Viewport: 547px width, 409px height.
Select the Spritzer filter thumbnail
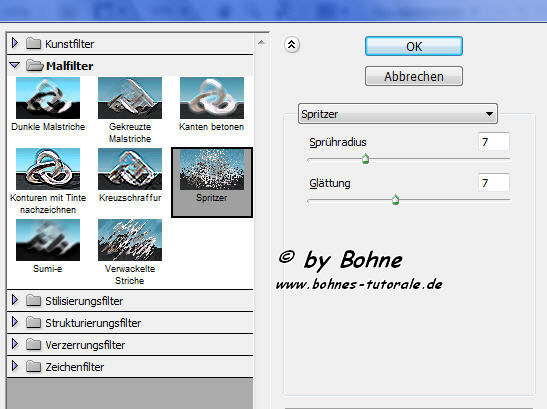(x=212, y=170)
